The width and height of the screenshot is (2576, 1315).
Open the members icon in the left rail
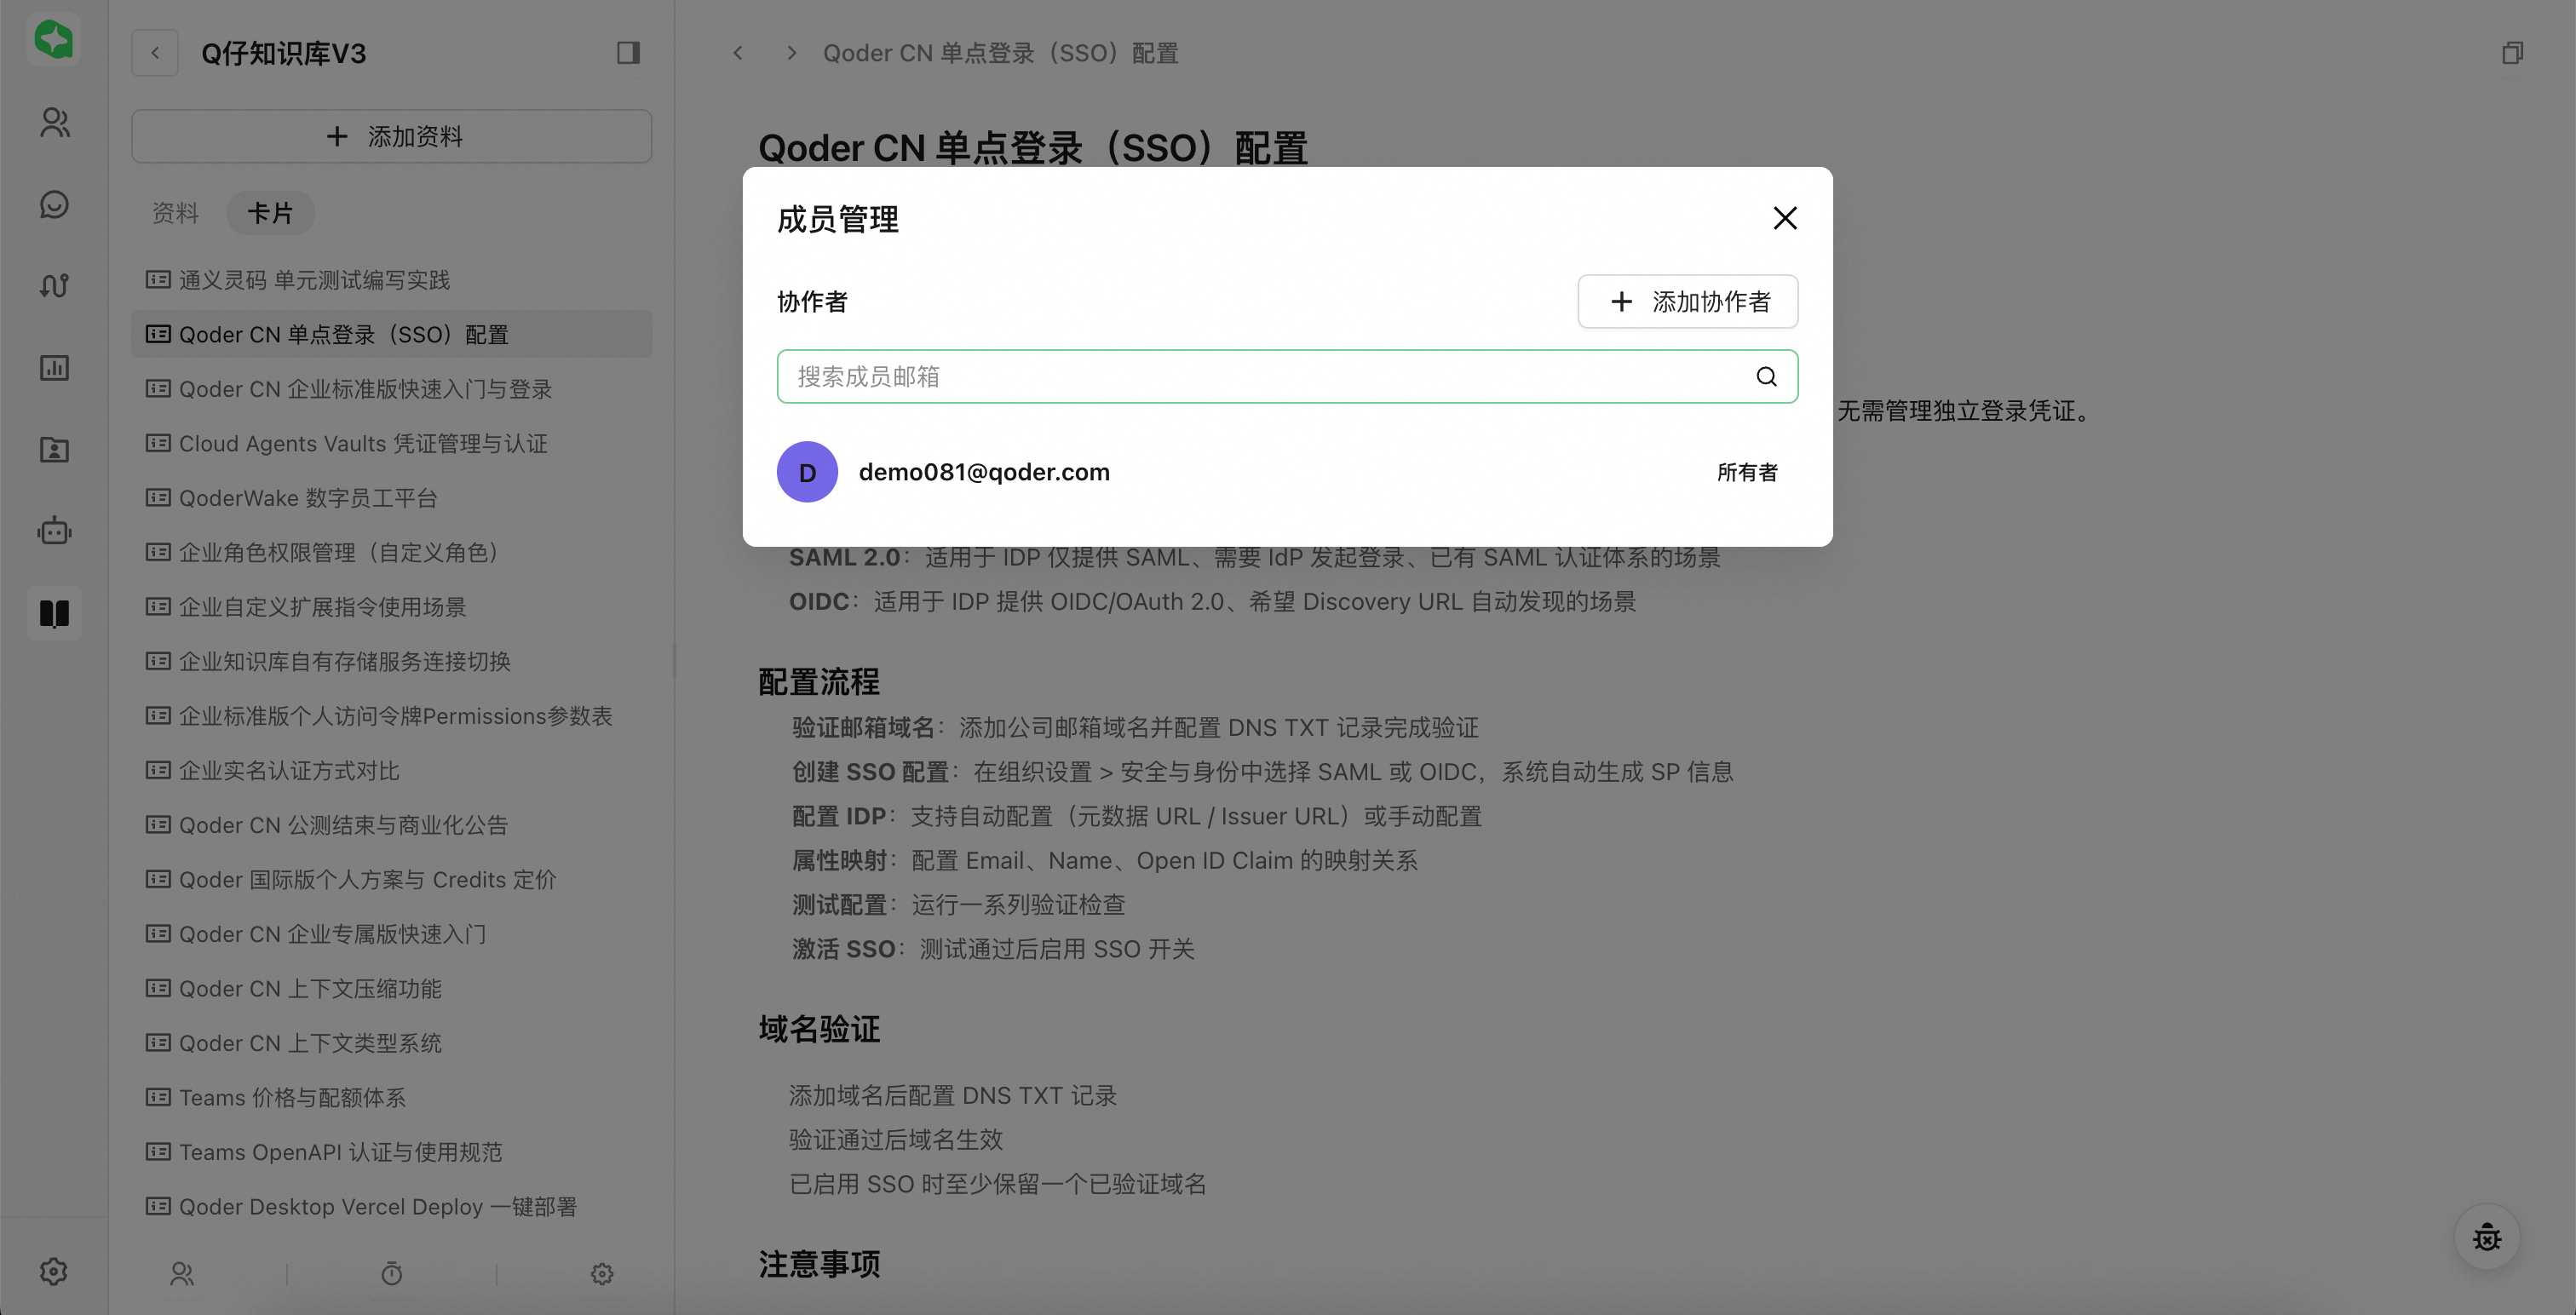click(54, 122)
